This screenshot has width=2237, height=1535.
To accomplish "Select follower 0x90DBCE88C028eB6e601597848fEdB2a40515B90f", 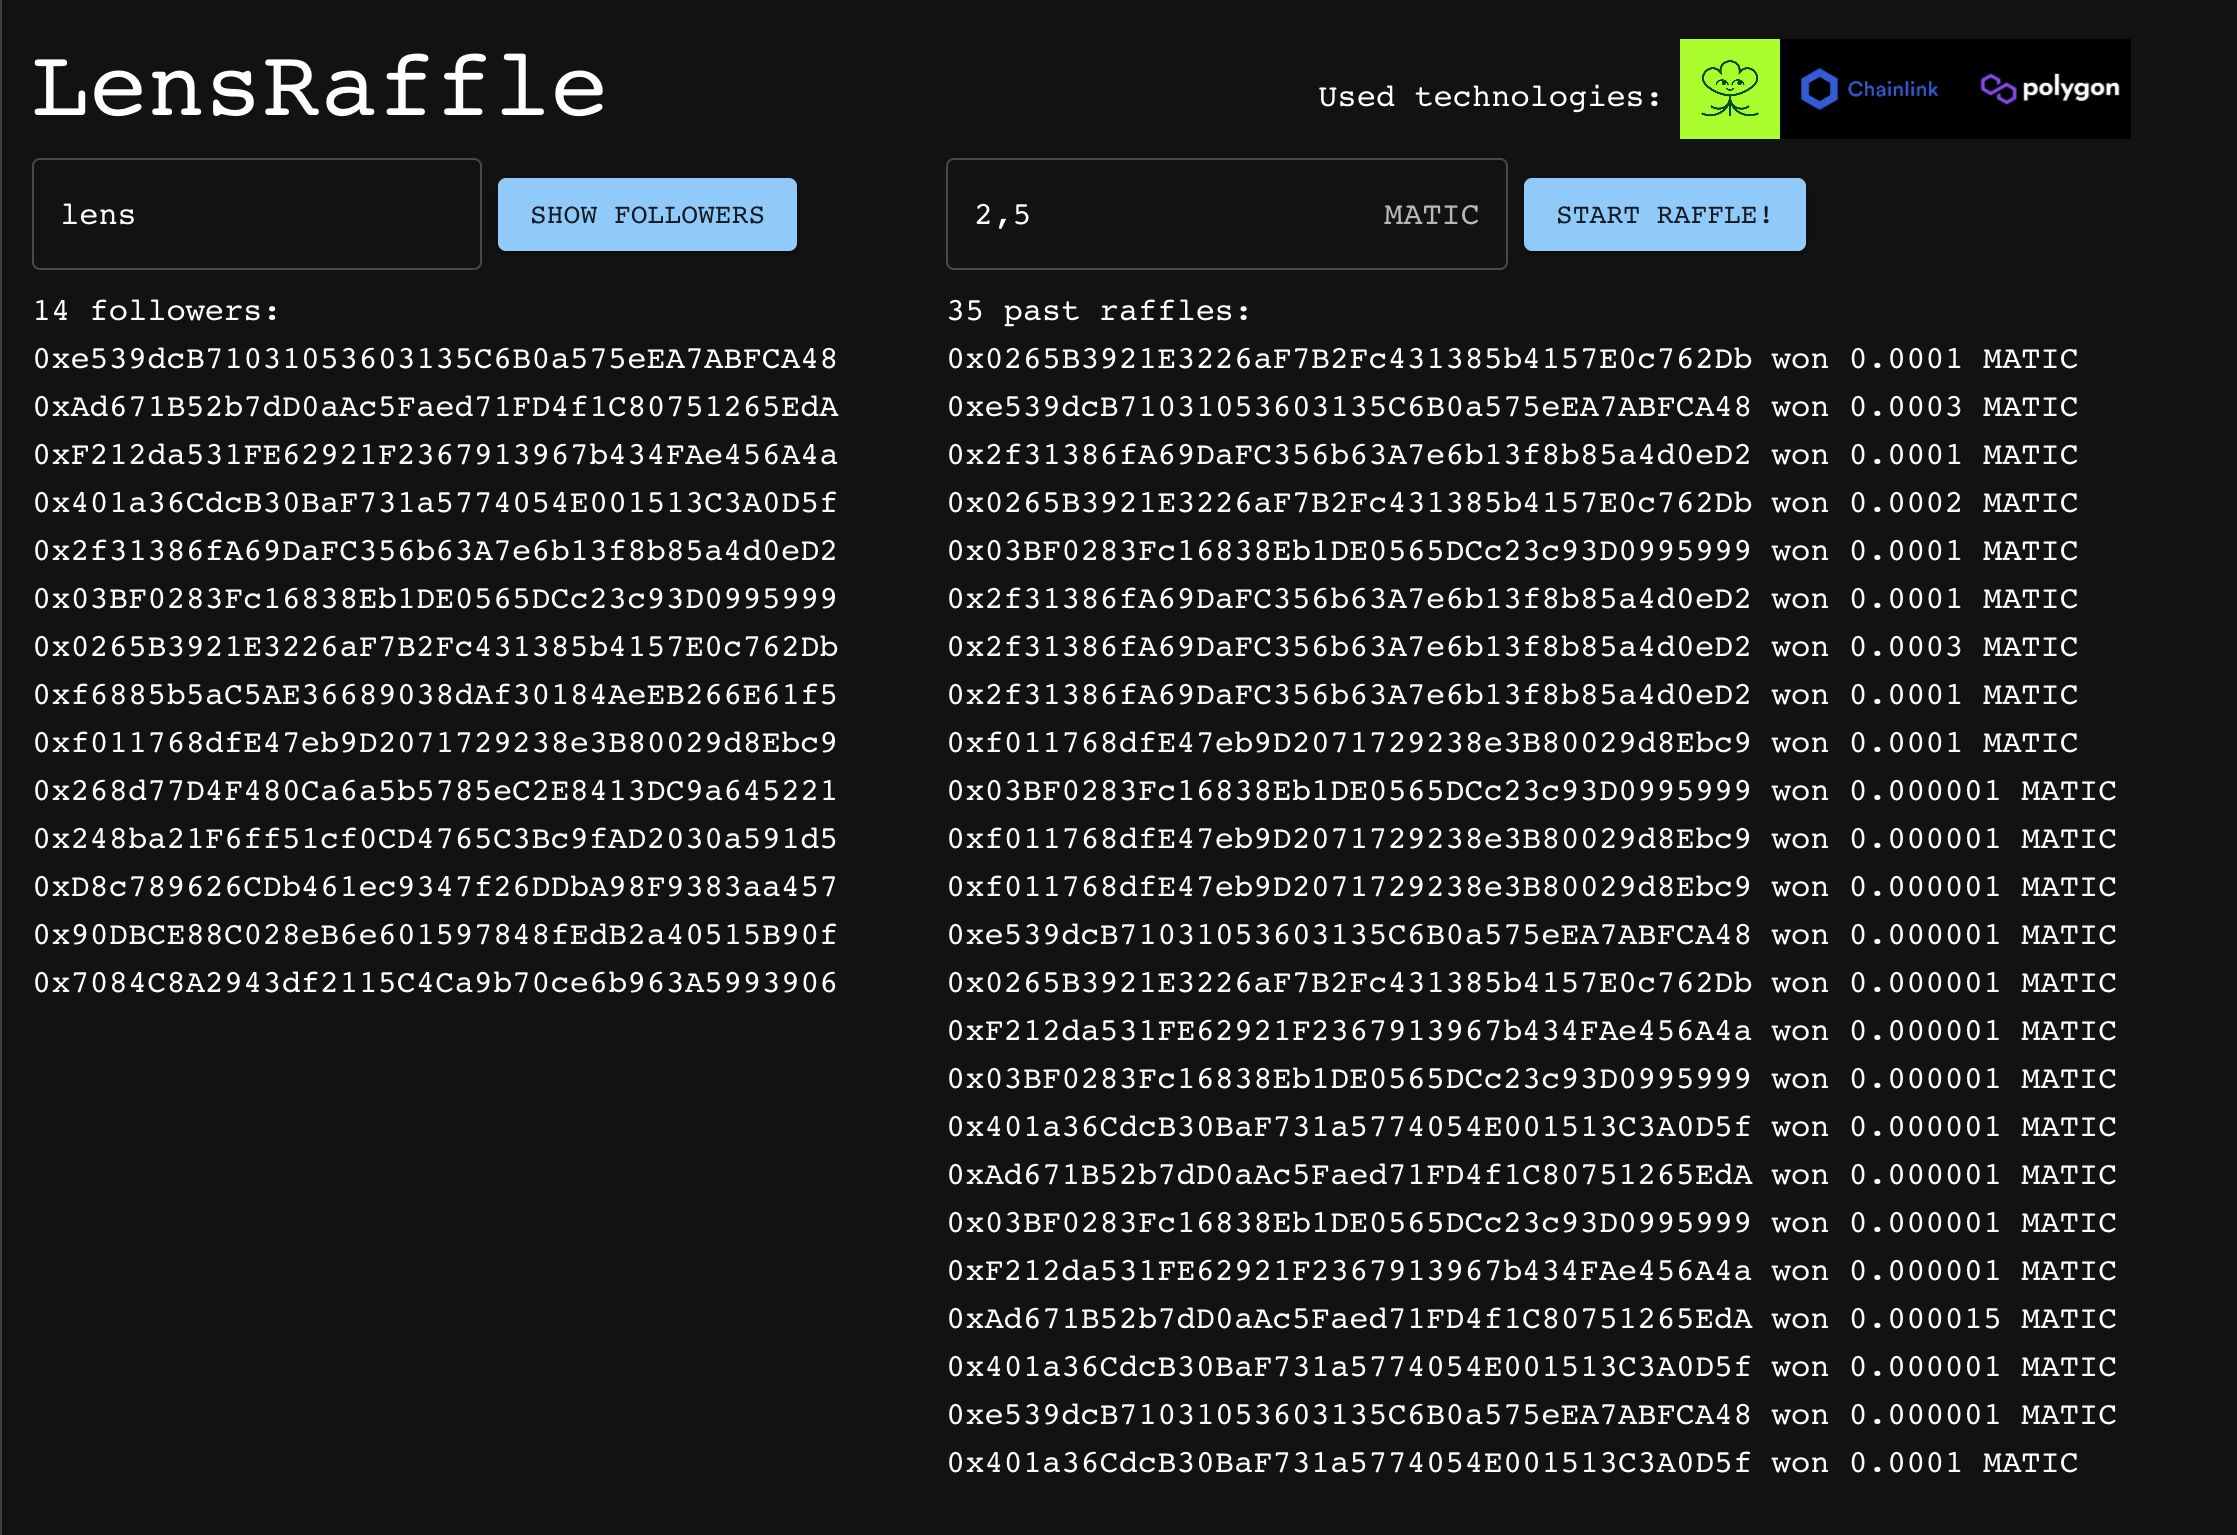I will 435,935.
